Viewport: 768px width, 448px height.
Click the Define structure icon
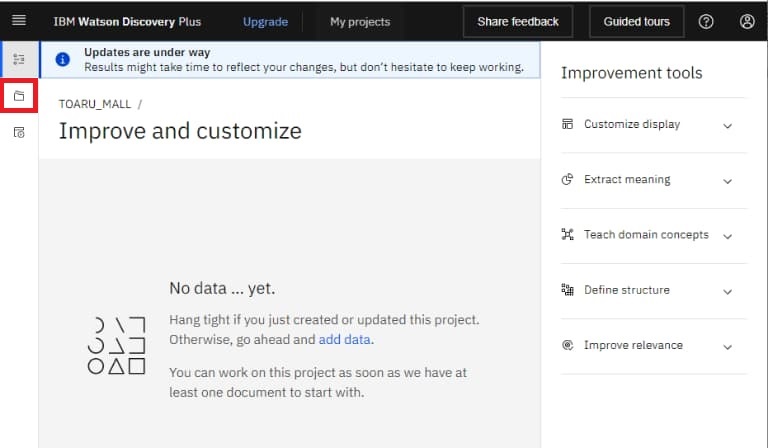coord(567,290)
